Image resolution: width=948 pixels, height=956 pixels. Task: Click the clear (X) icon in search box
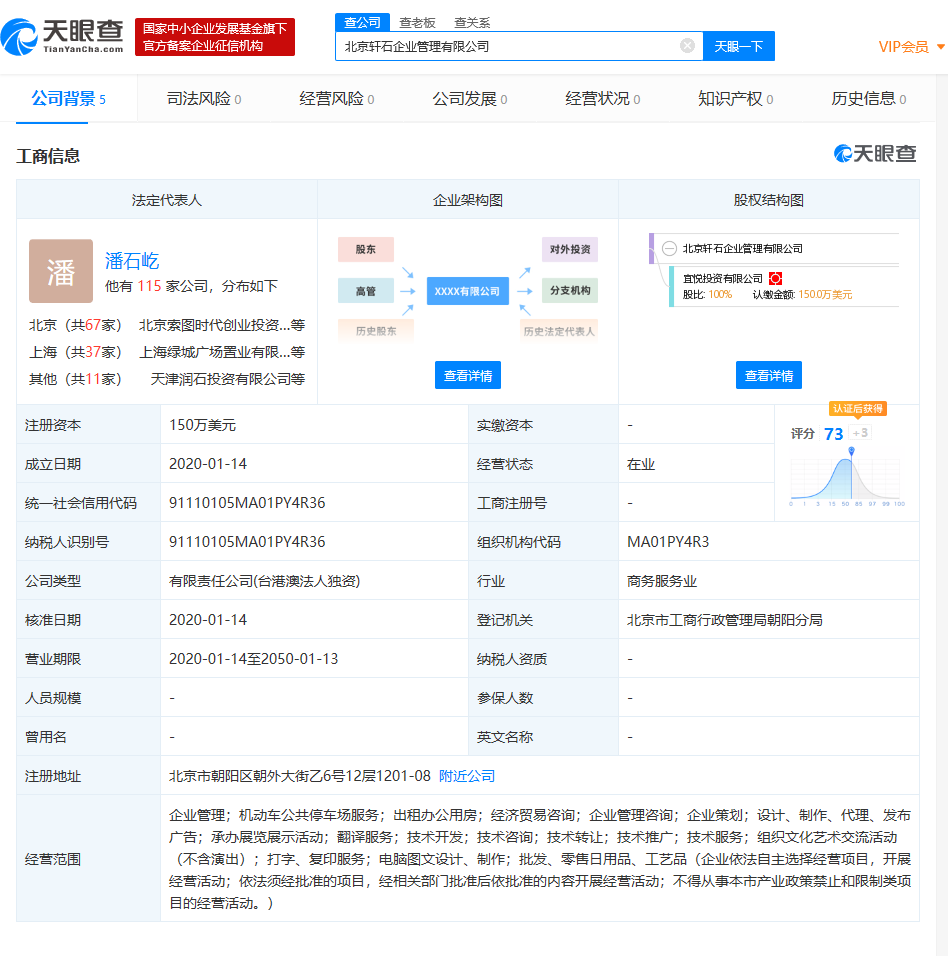pyautogui.click(x=686, y=45)
